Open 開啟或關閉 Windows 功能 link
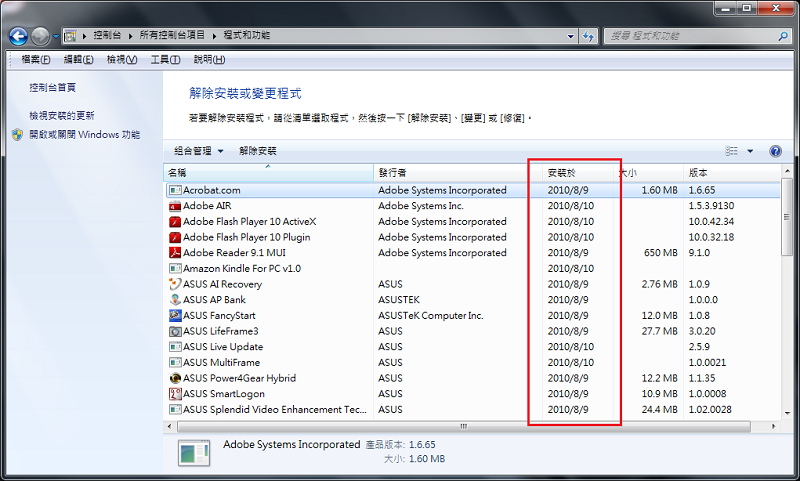This screenshot has height=481, width=800. [85, 135]
